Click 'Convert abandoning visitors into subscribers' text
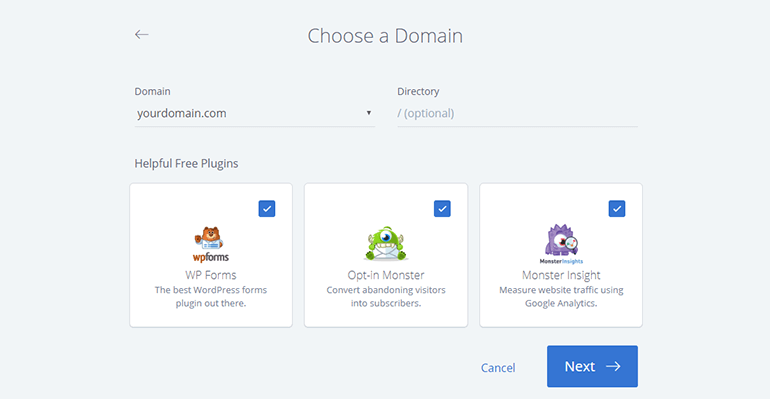This screenshot has width=770, height=399. pos(386,296)
